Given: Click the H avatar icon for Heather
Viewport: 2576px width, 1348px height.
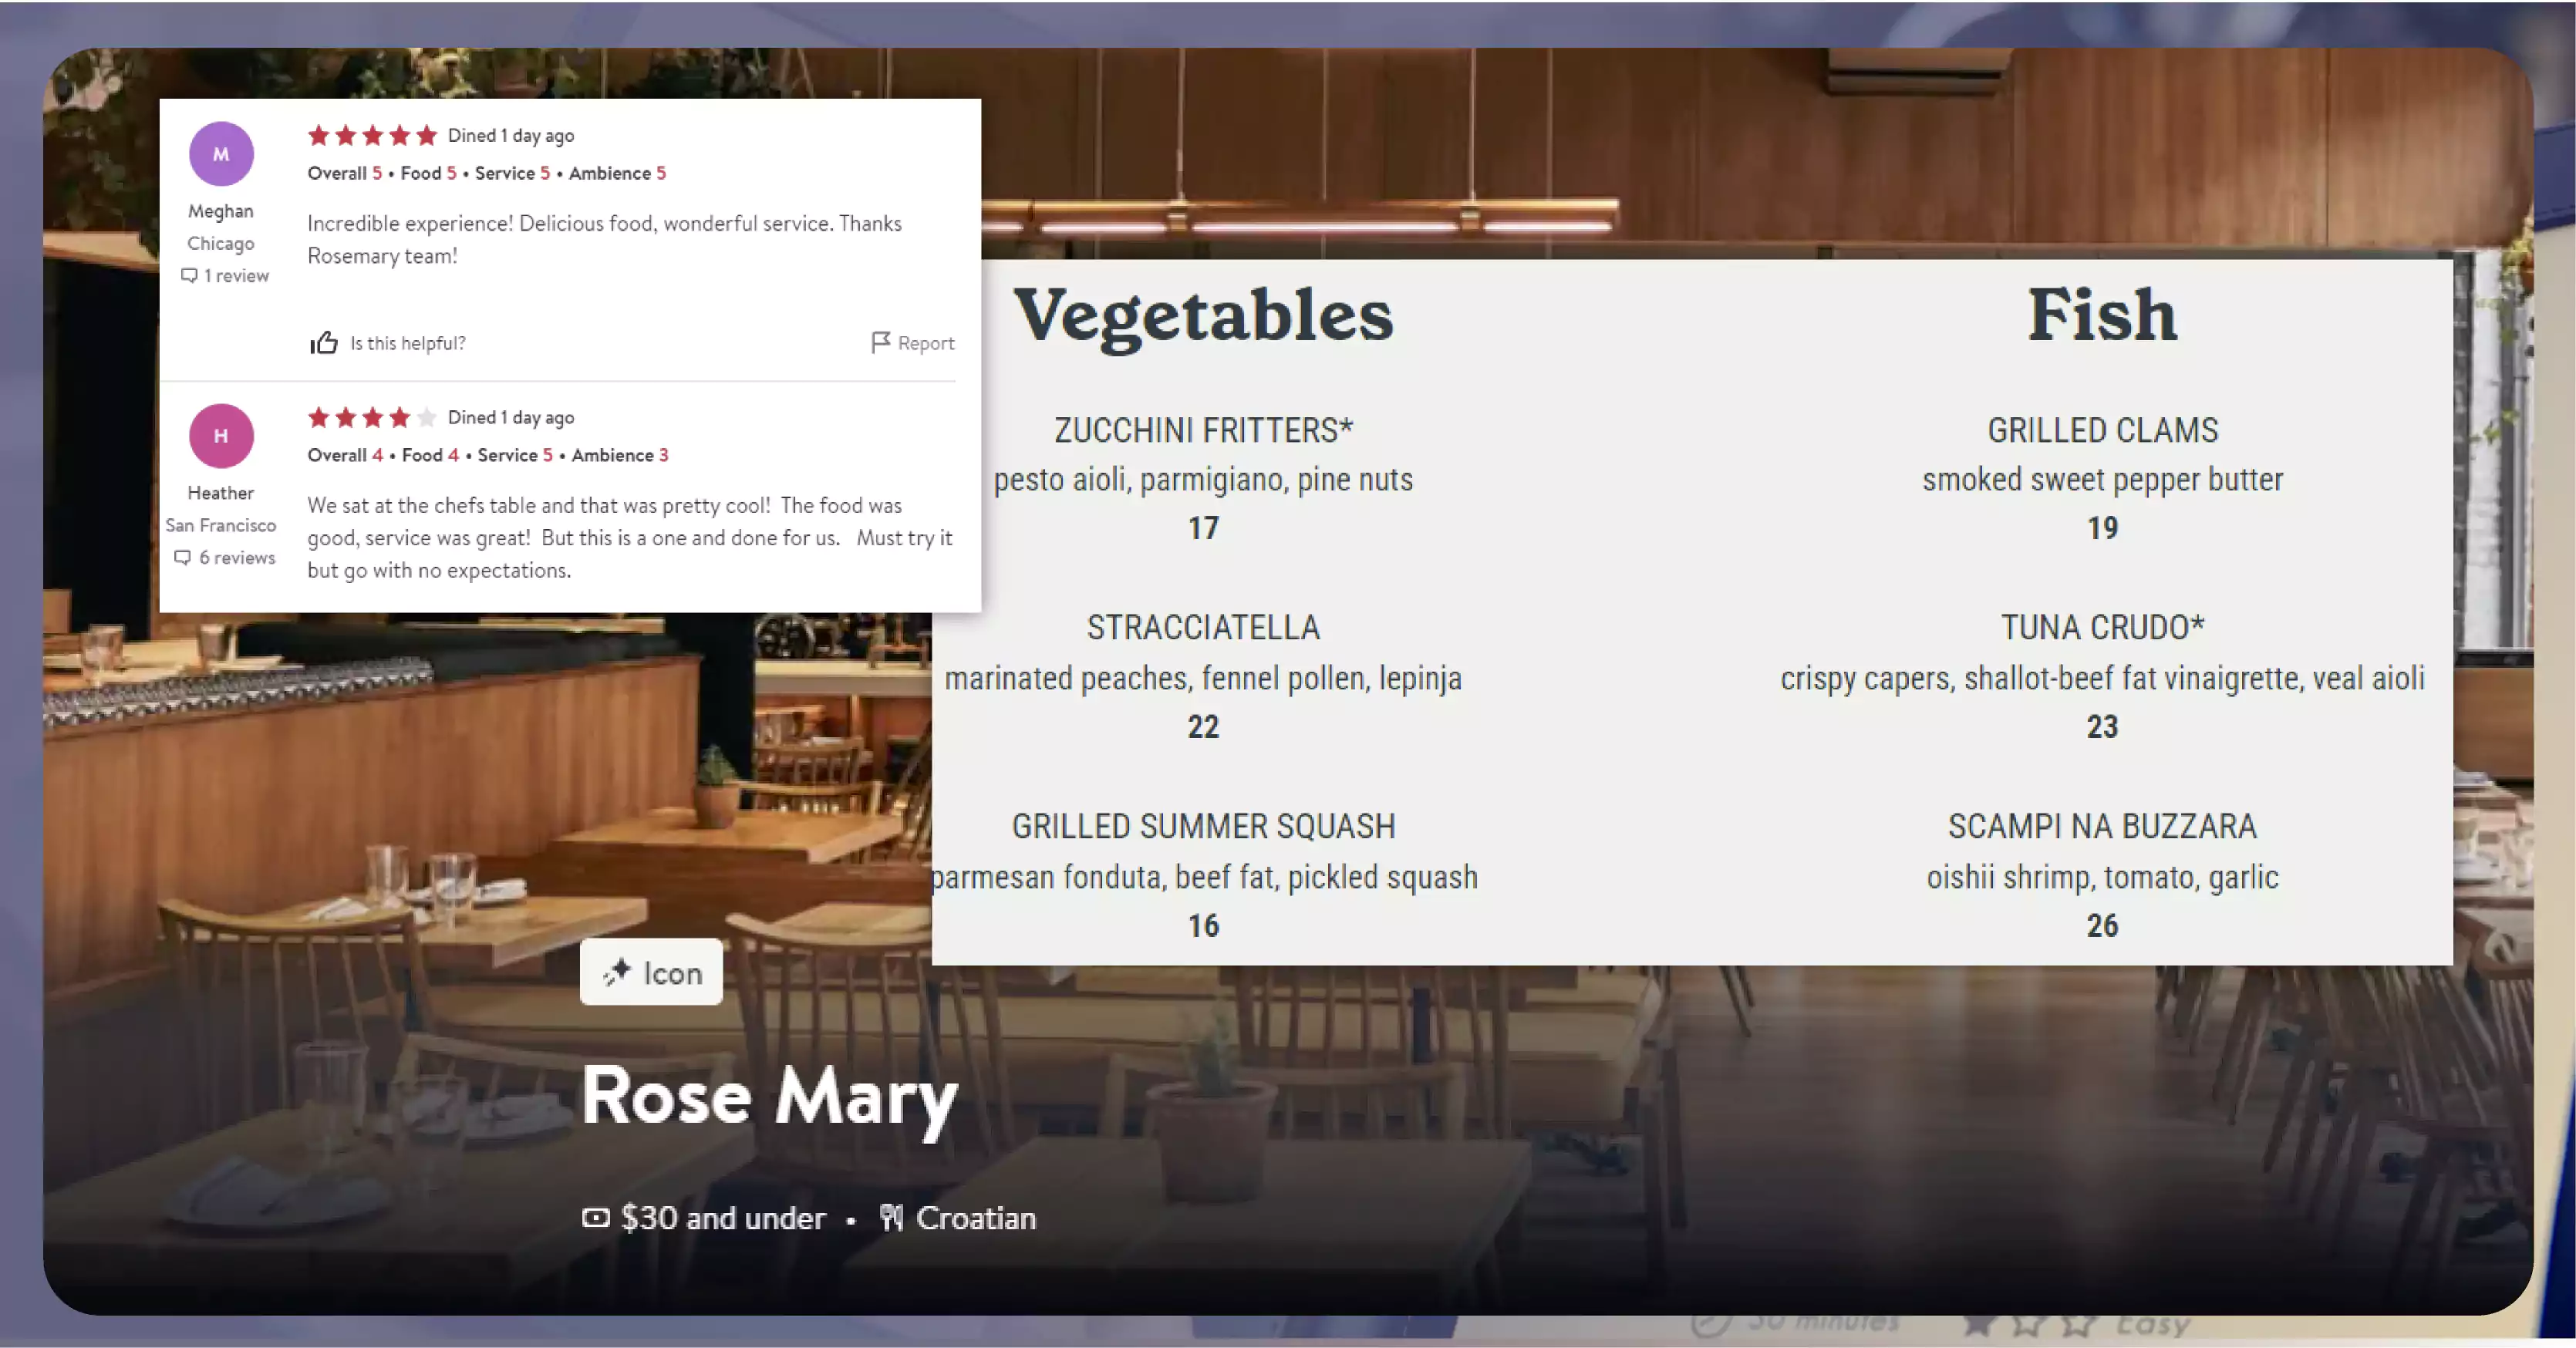Looking at the screenshot, I should pos(220,435).
